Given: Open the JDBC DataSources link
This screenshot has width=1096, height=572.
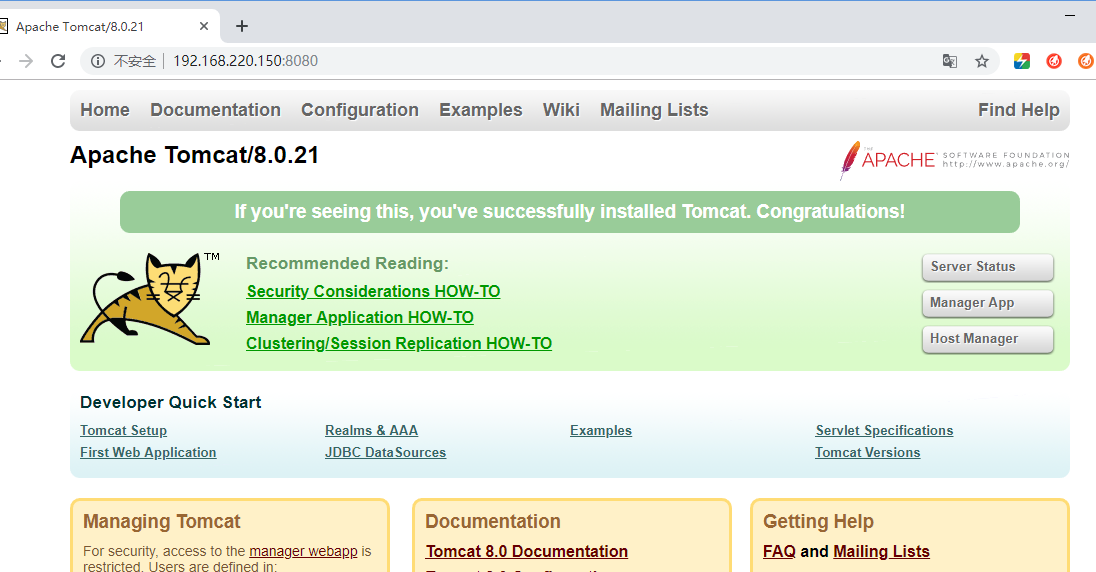Looking at the screenshot, I should coord(385,452).
